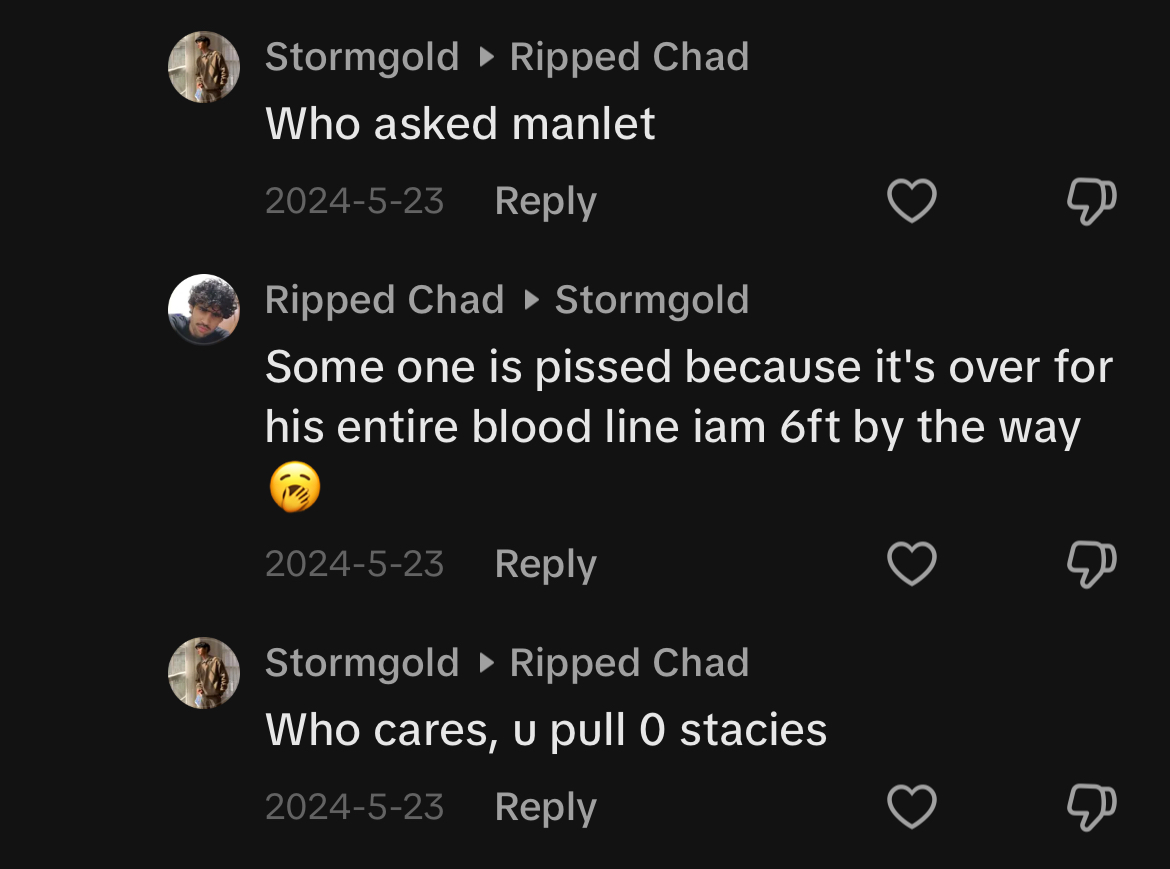Open Stormgold's avatar on "Who cares" comment
This screenshot has height=869, width=1170.
click(x=204, y=672)
